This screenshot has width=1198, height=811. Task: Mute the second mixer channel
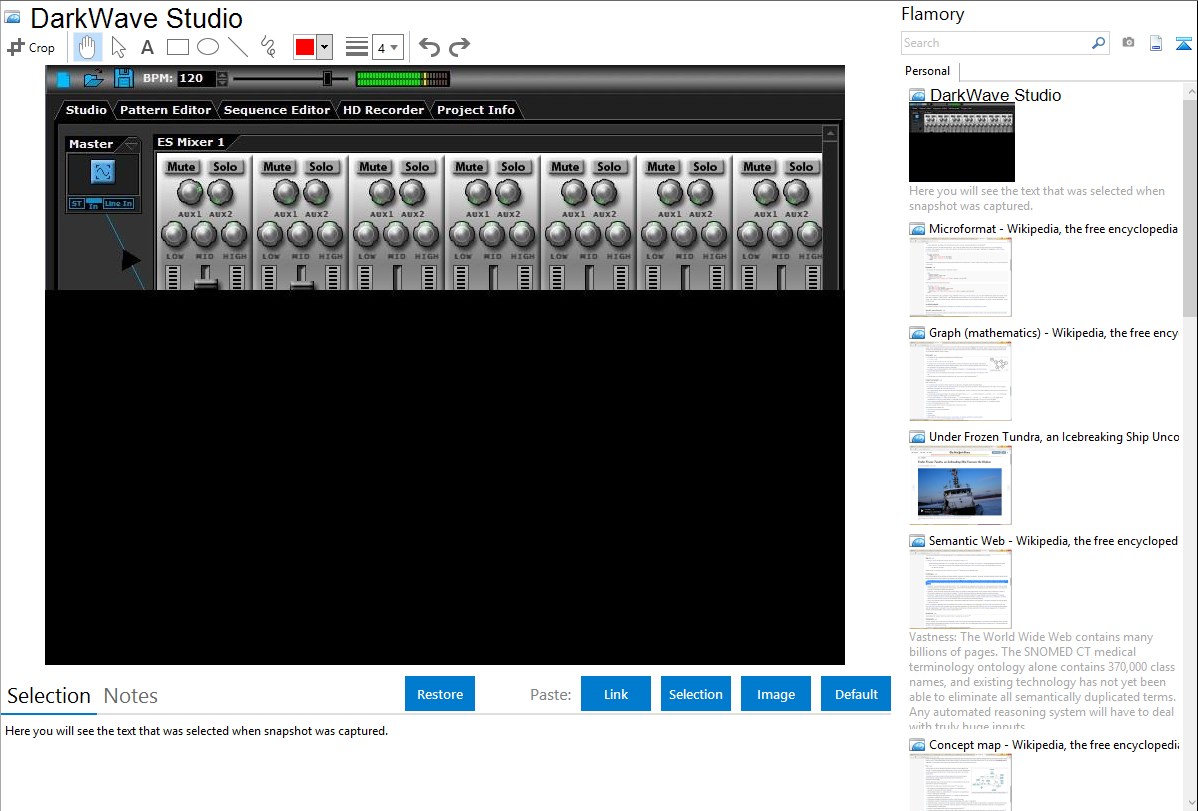pos(277,167)
